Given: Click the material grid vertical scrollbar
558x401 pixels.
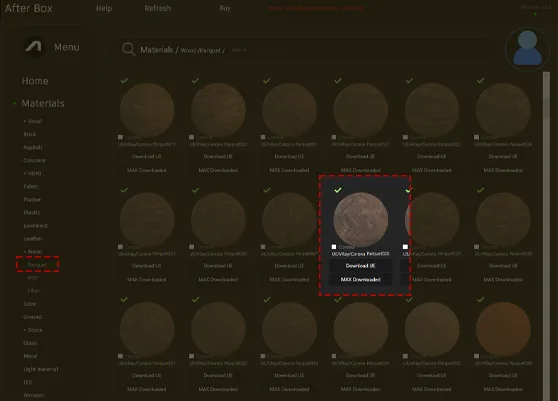Looking at the screenshot, I should [546, 235].
